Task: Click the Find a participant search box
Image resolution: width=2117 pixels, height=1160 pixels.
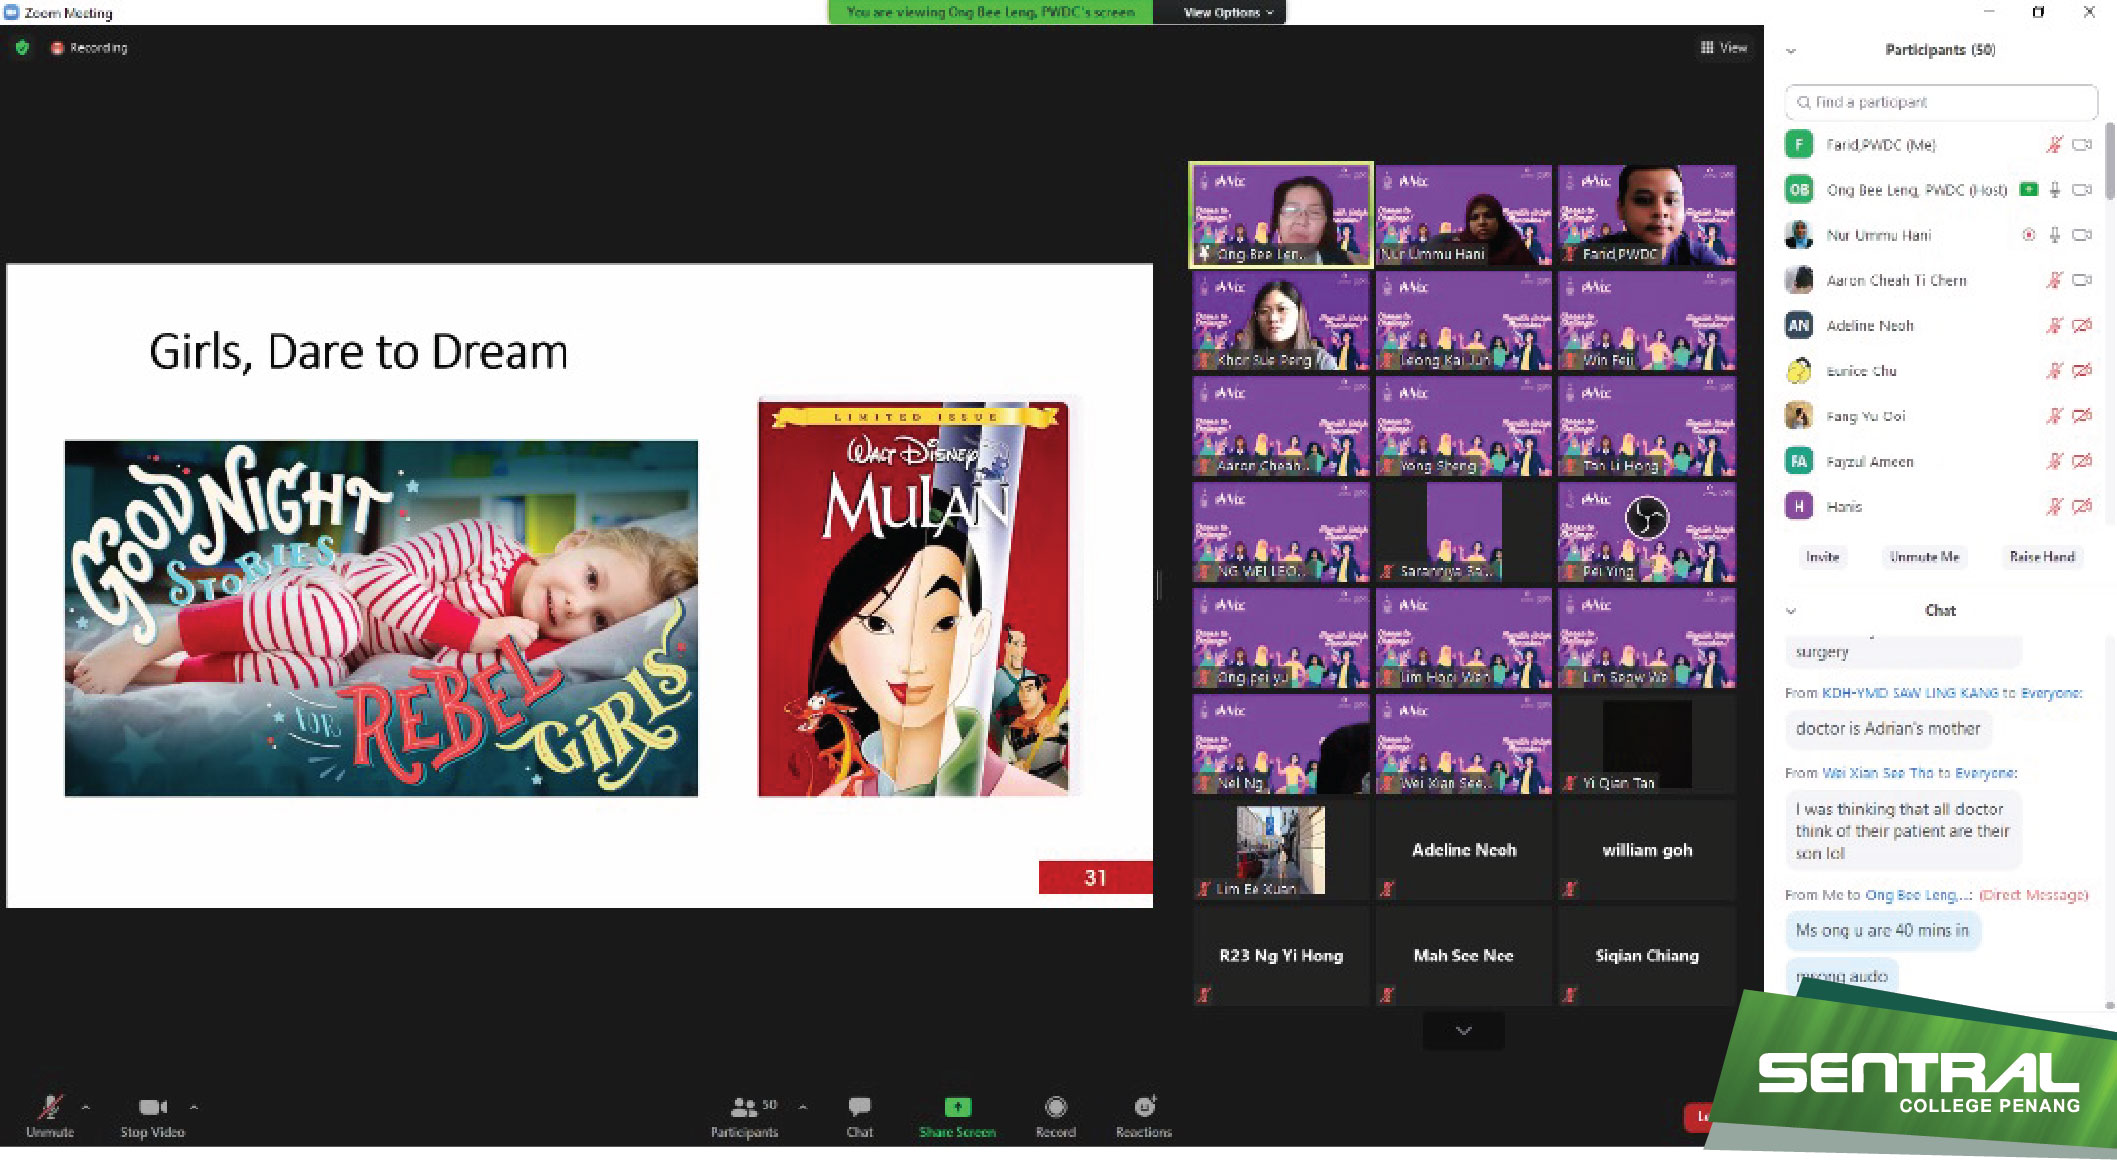Action: pyautogui.click(x=1940, y=102)
